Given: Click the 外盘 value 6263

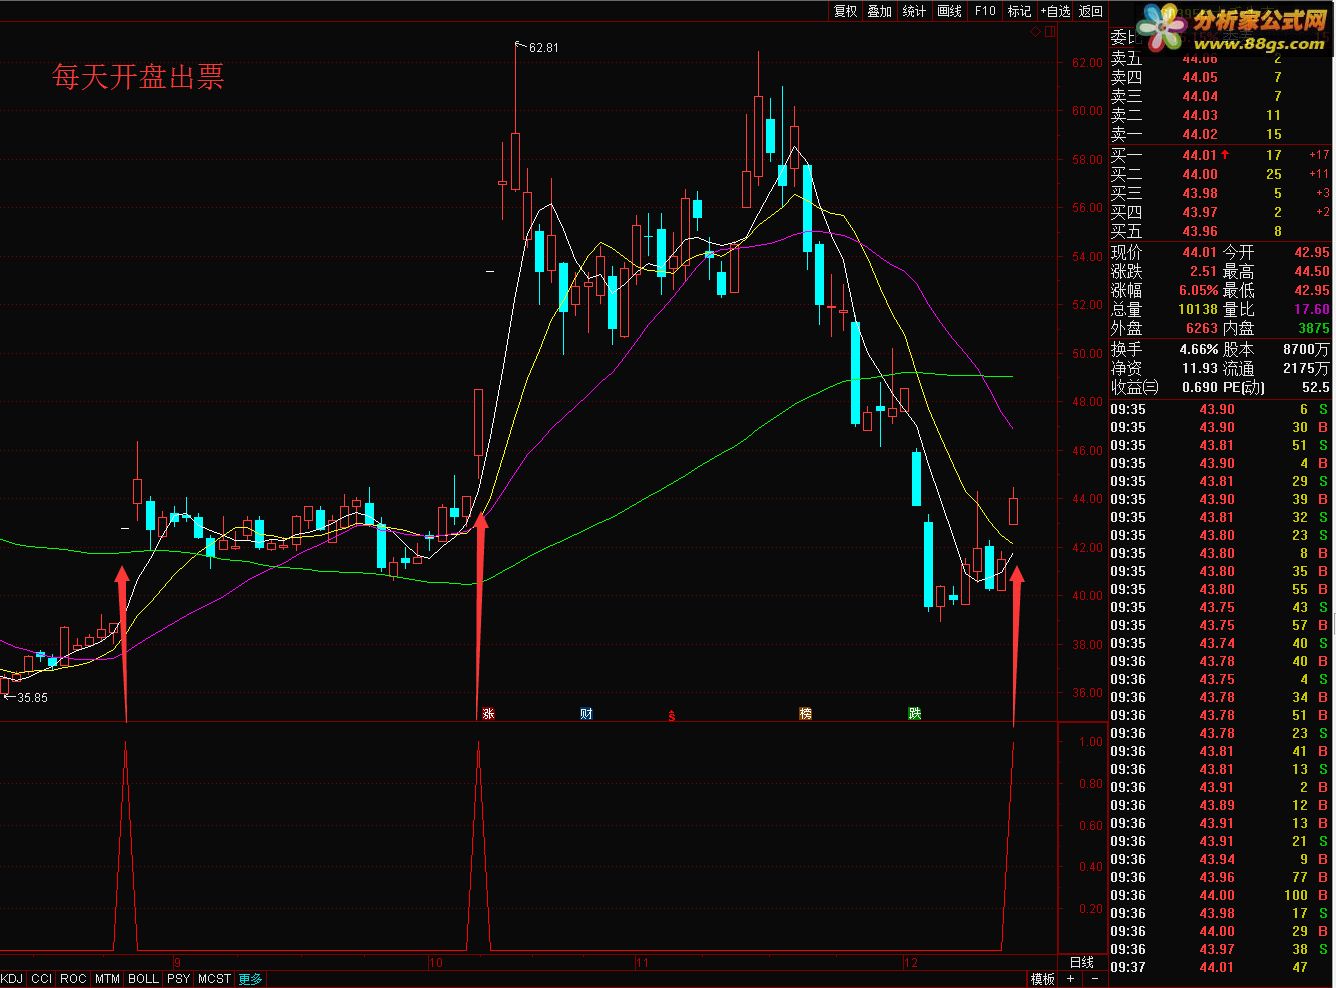Looking at the screenshot, I should pyautogui.click(x=1201, y=328).
